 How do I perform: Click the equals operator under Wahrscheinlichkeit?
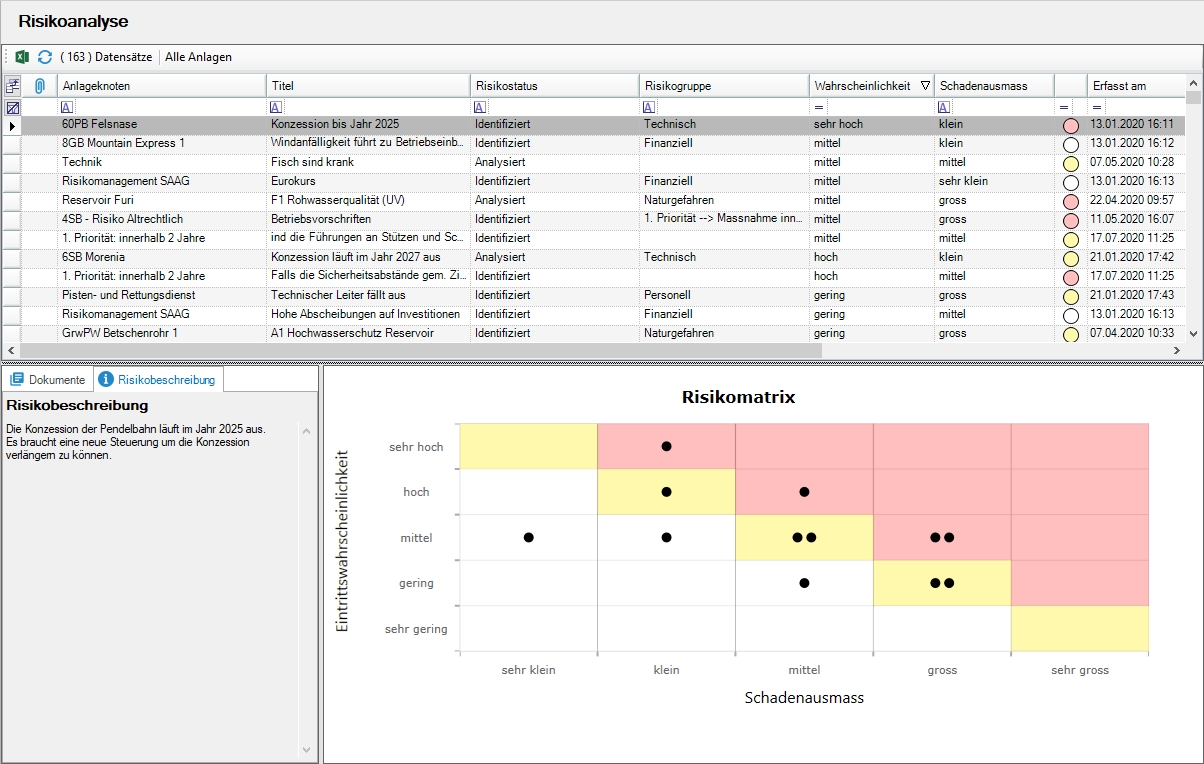[x=819, y=107]
